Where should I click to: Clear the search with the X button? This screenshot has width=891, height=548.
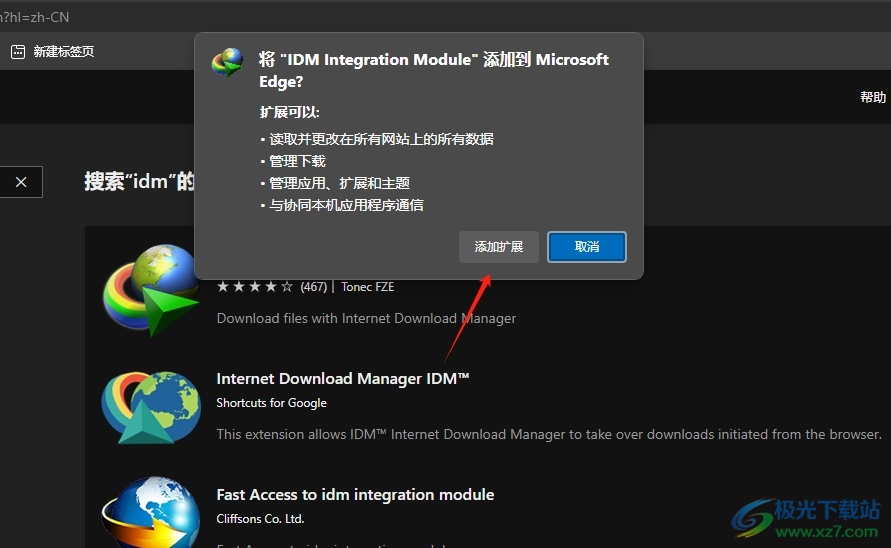pyautogui.click(x=21, y=182)
